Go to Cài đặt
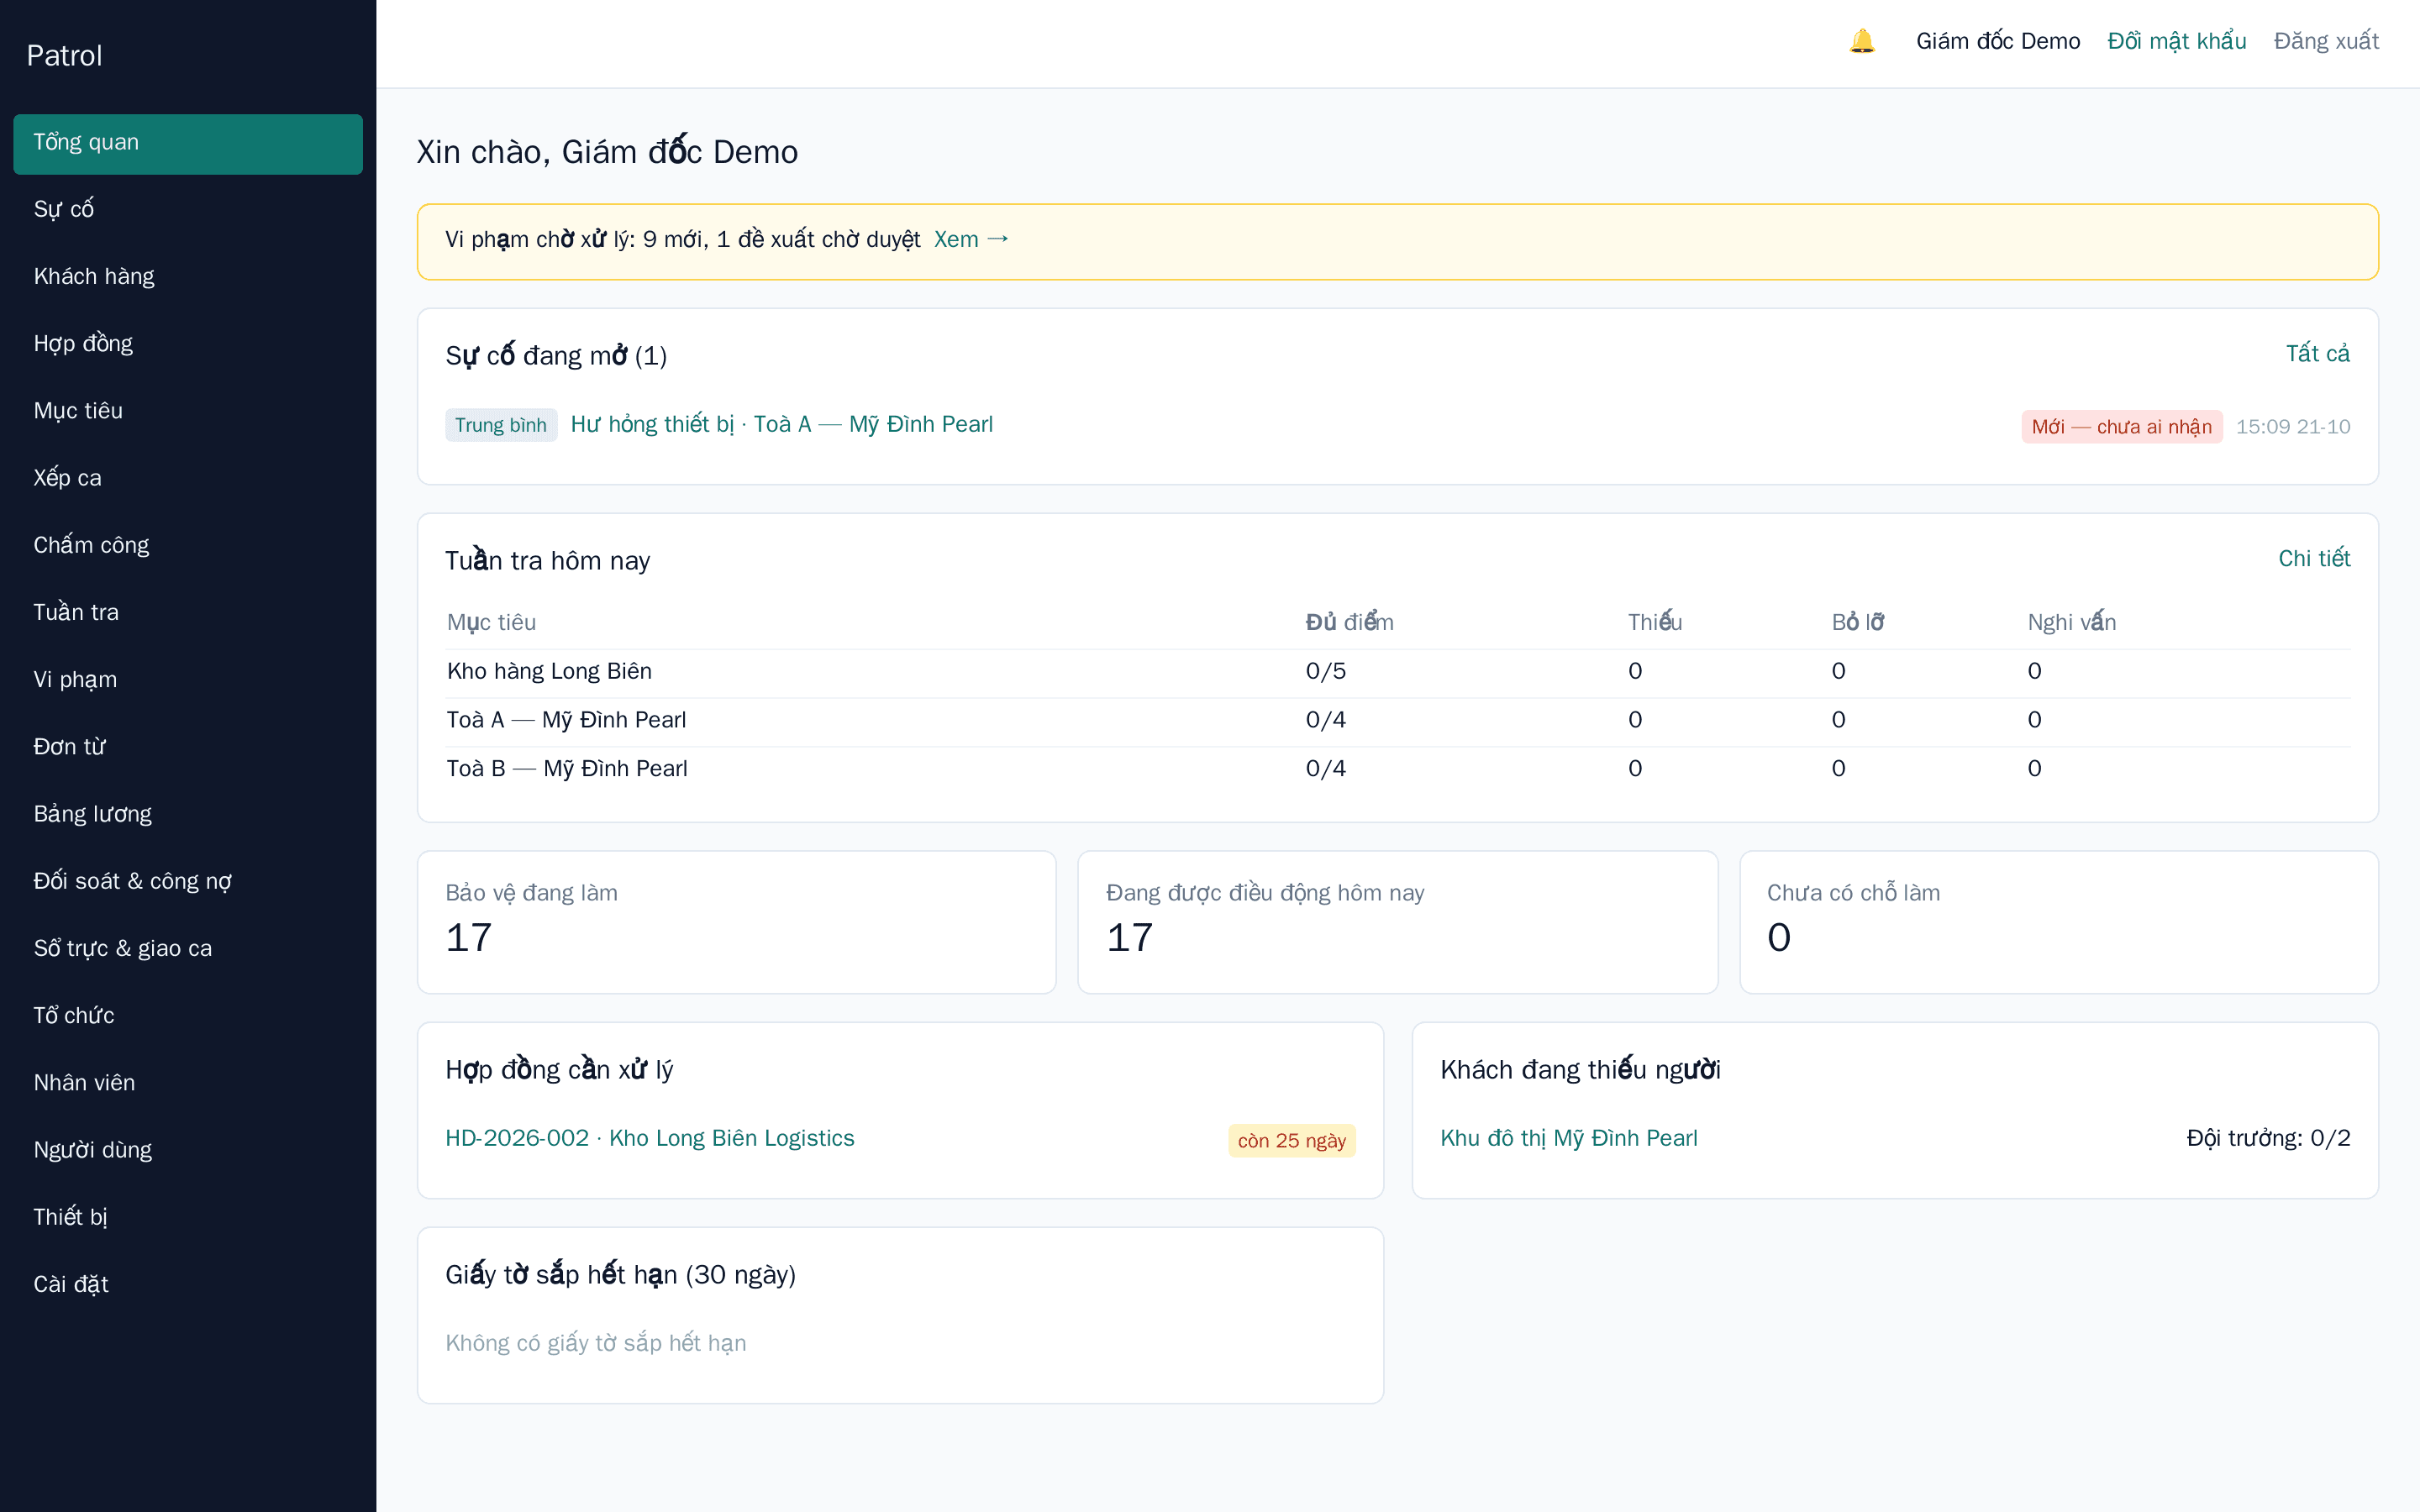The height and width of the screenshot is (1512, 2420). point(188,1284)
